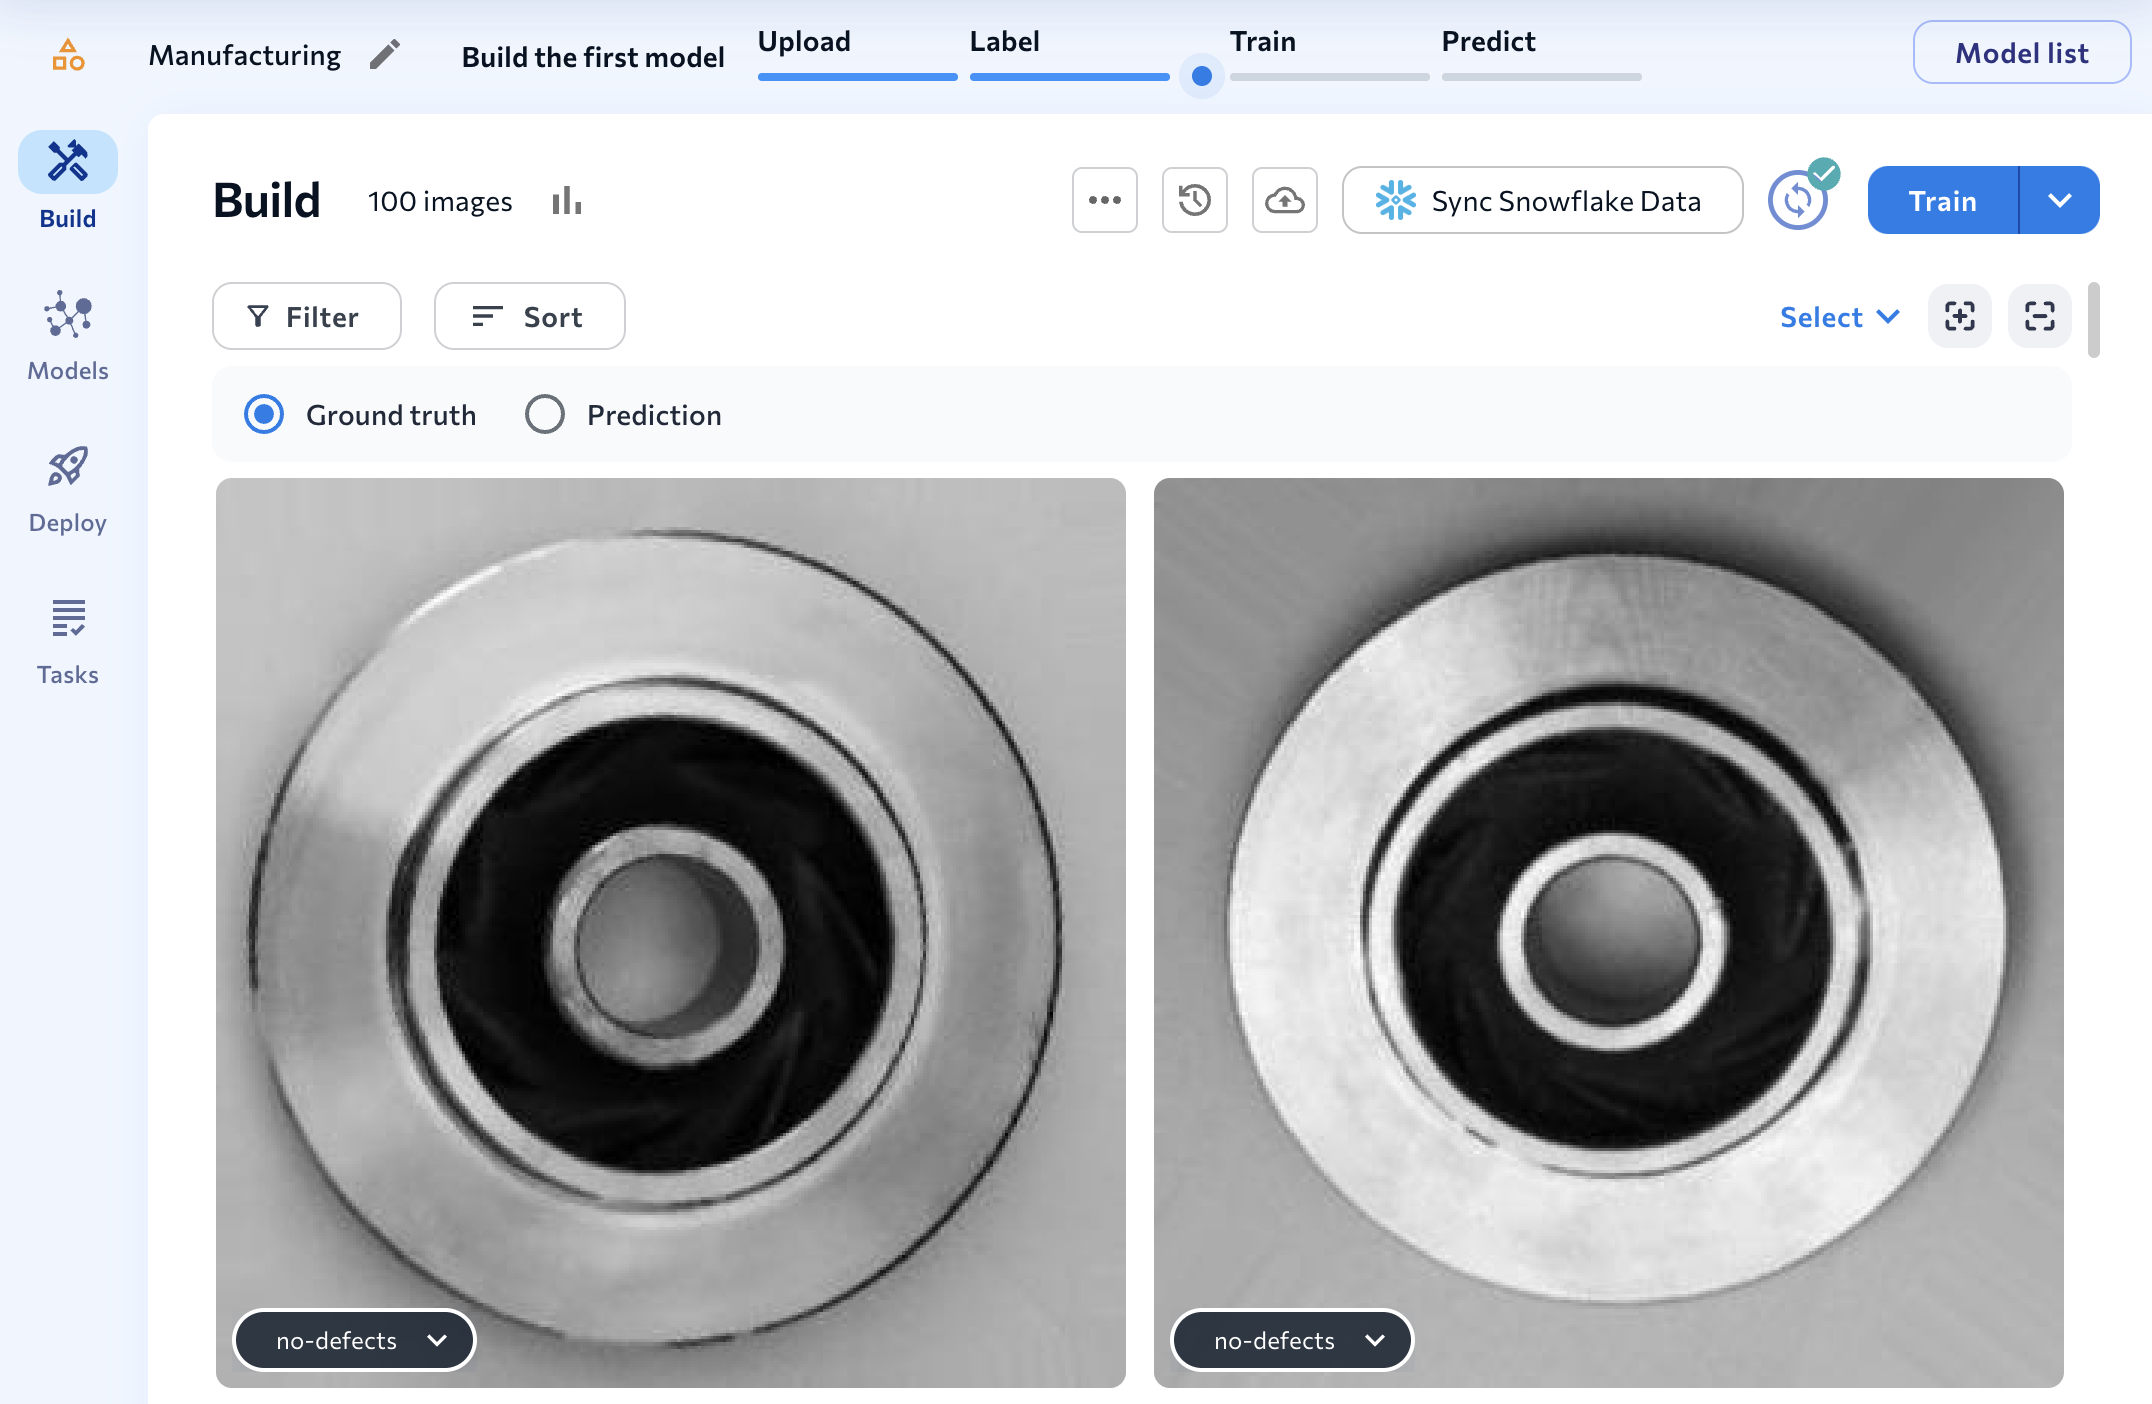Click the pencil icon next to Manufacturing

385,55
